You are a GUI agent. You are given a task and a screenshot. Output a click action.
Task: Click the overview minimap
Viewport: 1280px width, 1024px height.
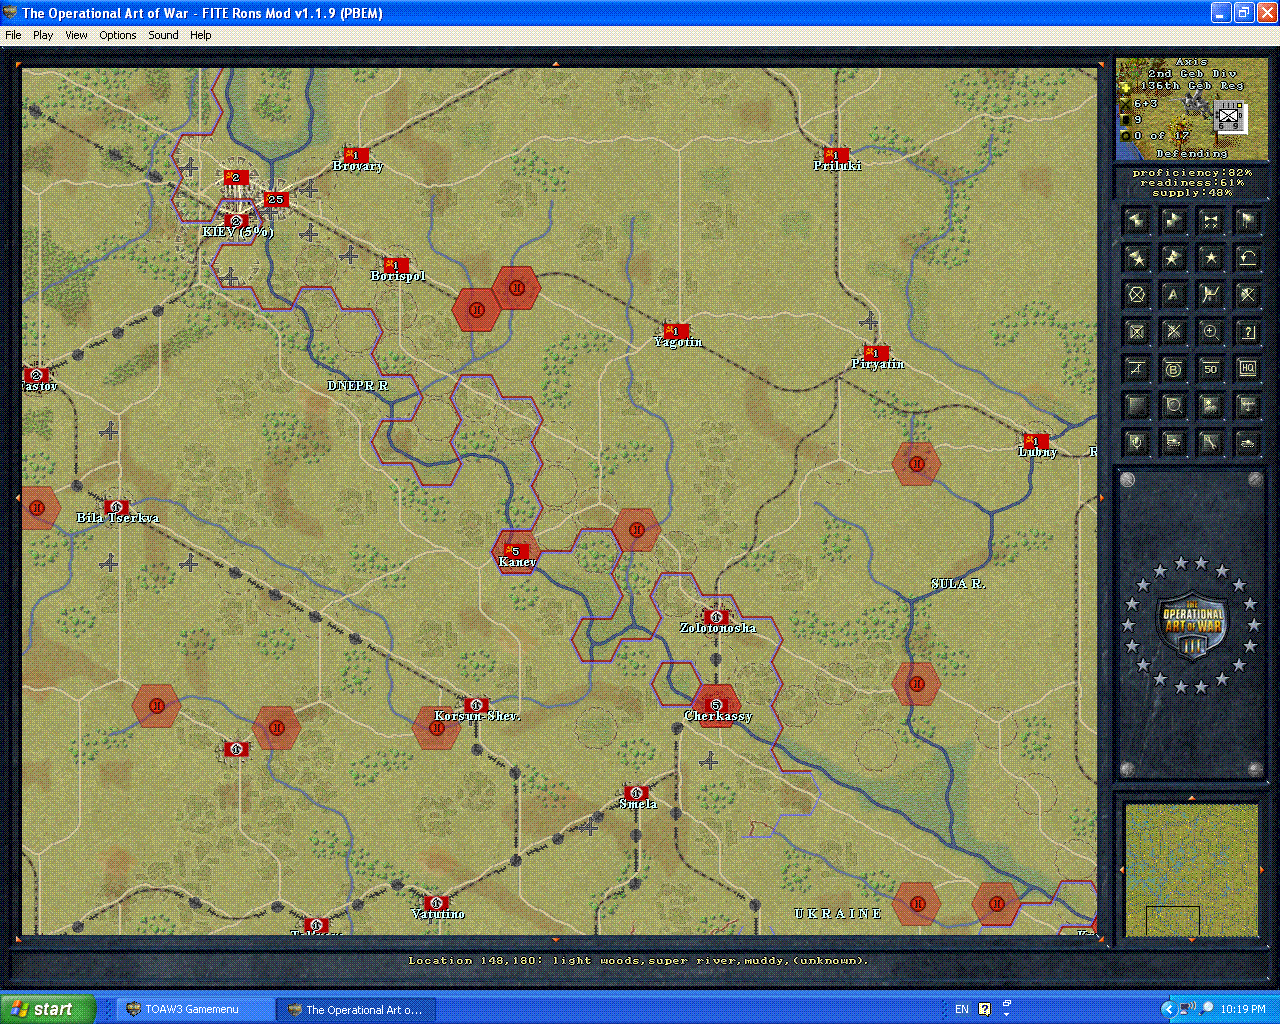[x=1191, y=870]
